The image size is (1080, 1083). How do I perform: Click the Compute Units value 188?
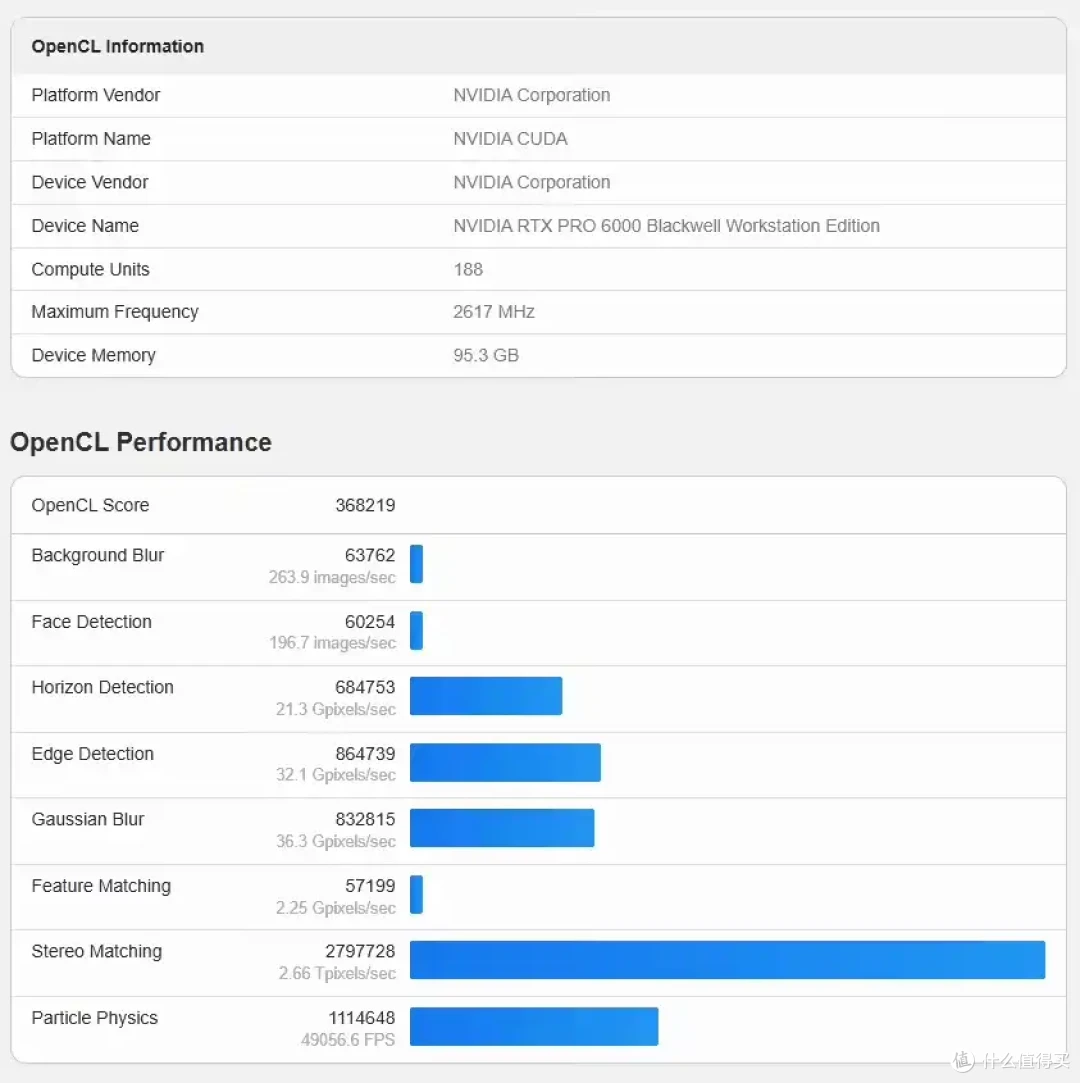(468, 269)
